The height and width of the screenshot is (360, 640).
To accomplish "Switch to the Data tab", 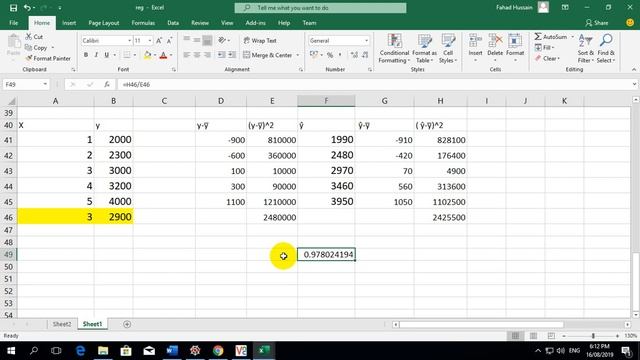I will coord(173,23).
